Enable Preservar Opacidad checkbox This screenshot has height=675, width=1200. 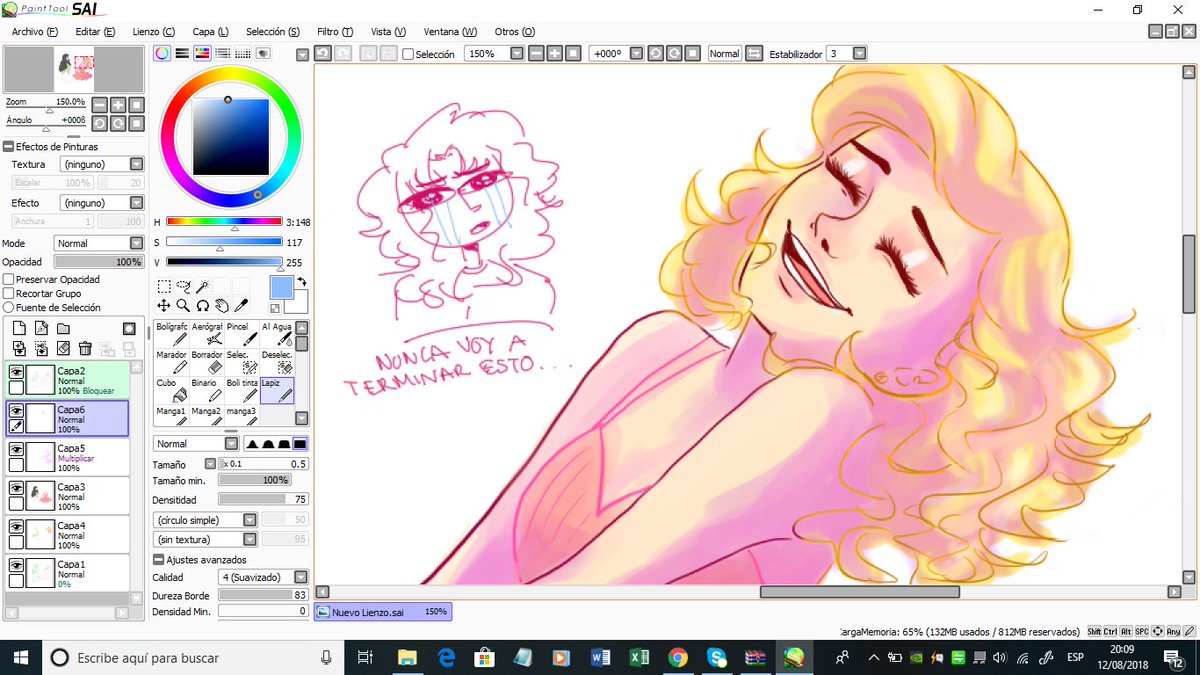pyautogui.click(x=8, y=279)
